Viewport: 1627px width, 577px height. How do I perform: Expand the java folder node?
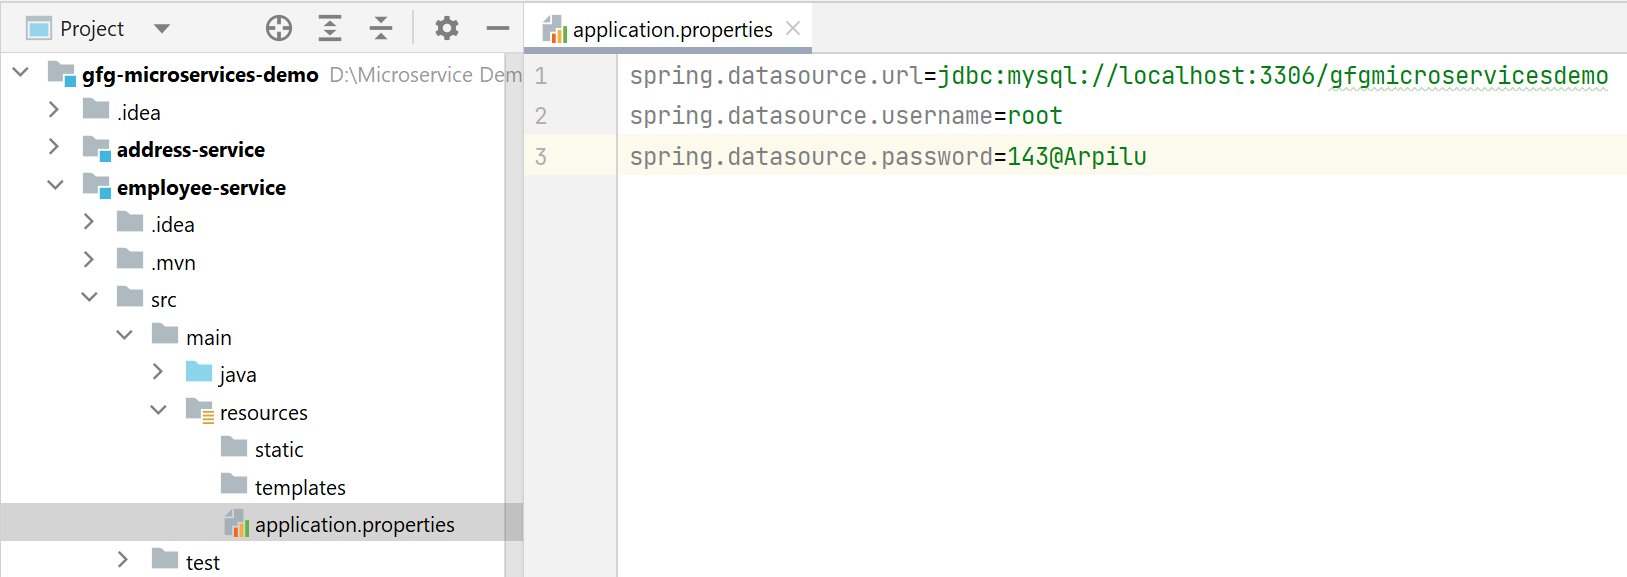click(x=158, y=372)
